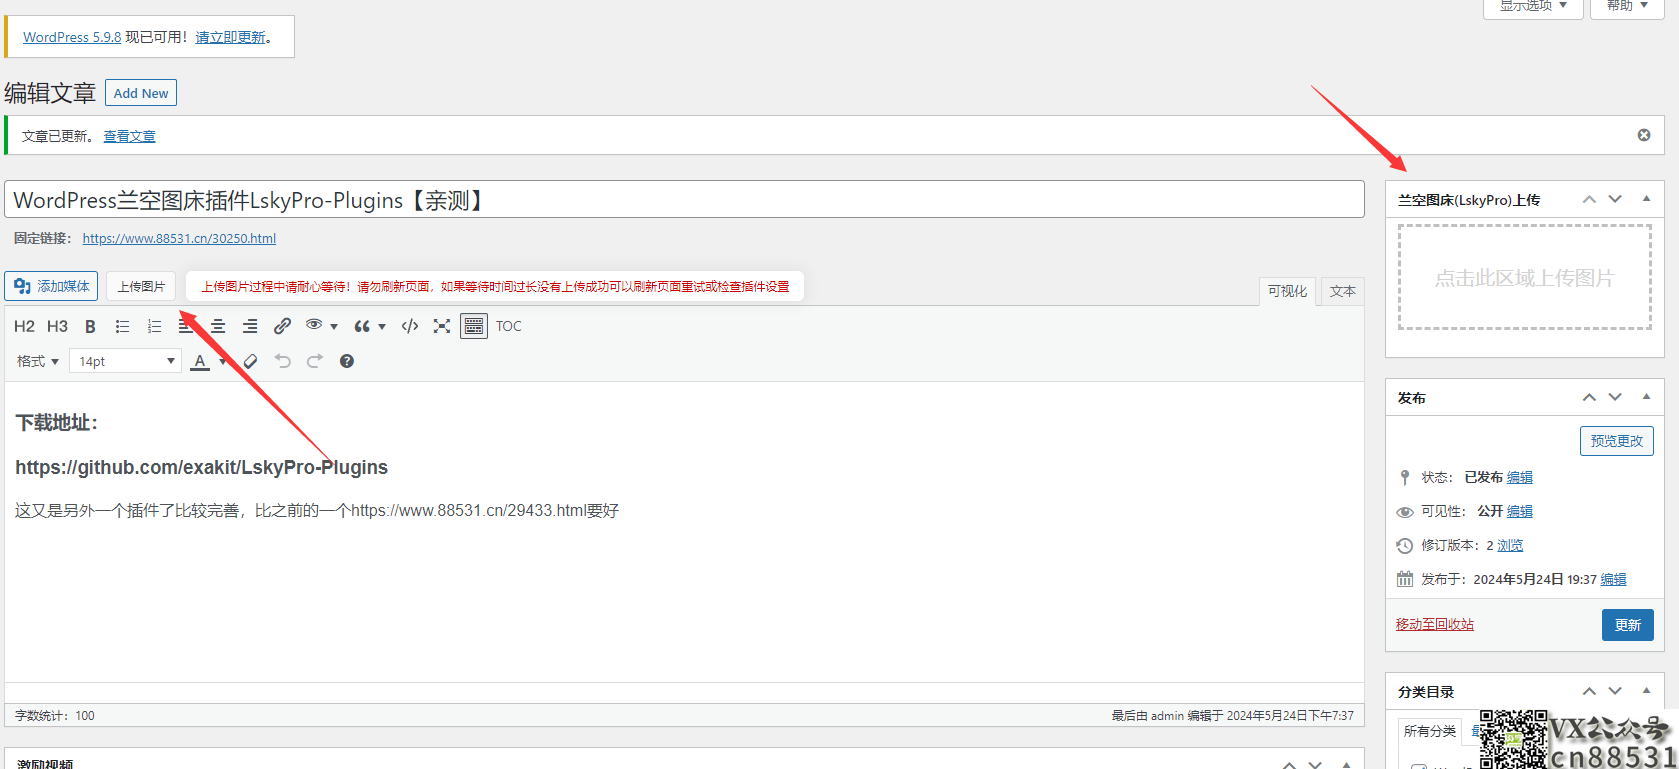Move 分类目录 panel down

click(x=1615, y=691)
